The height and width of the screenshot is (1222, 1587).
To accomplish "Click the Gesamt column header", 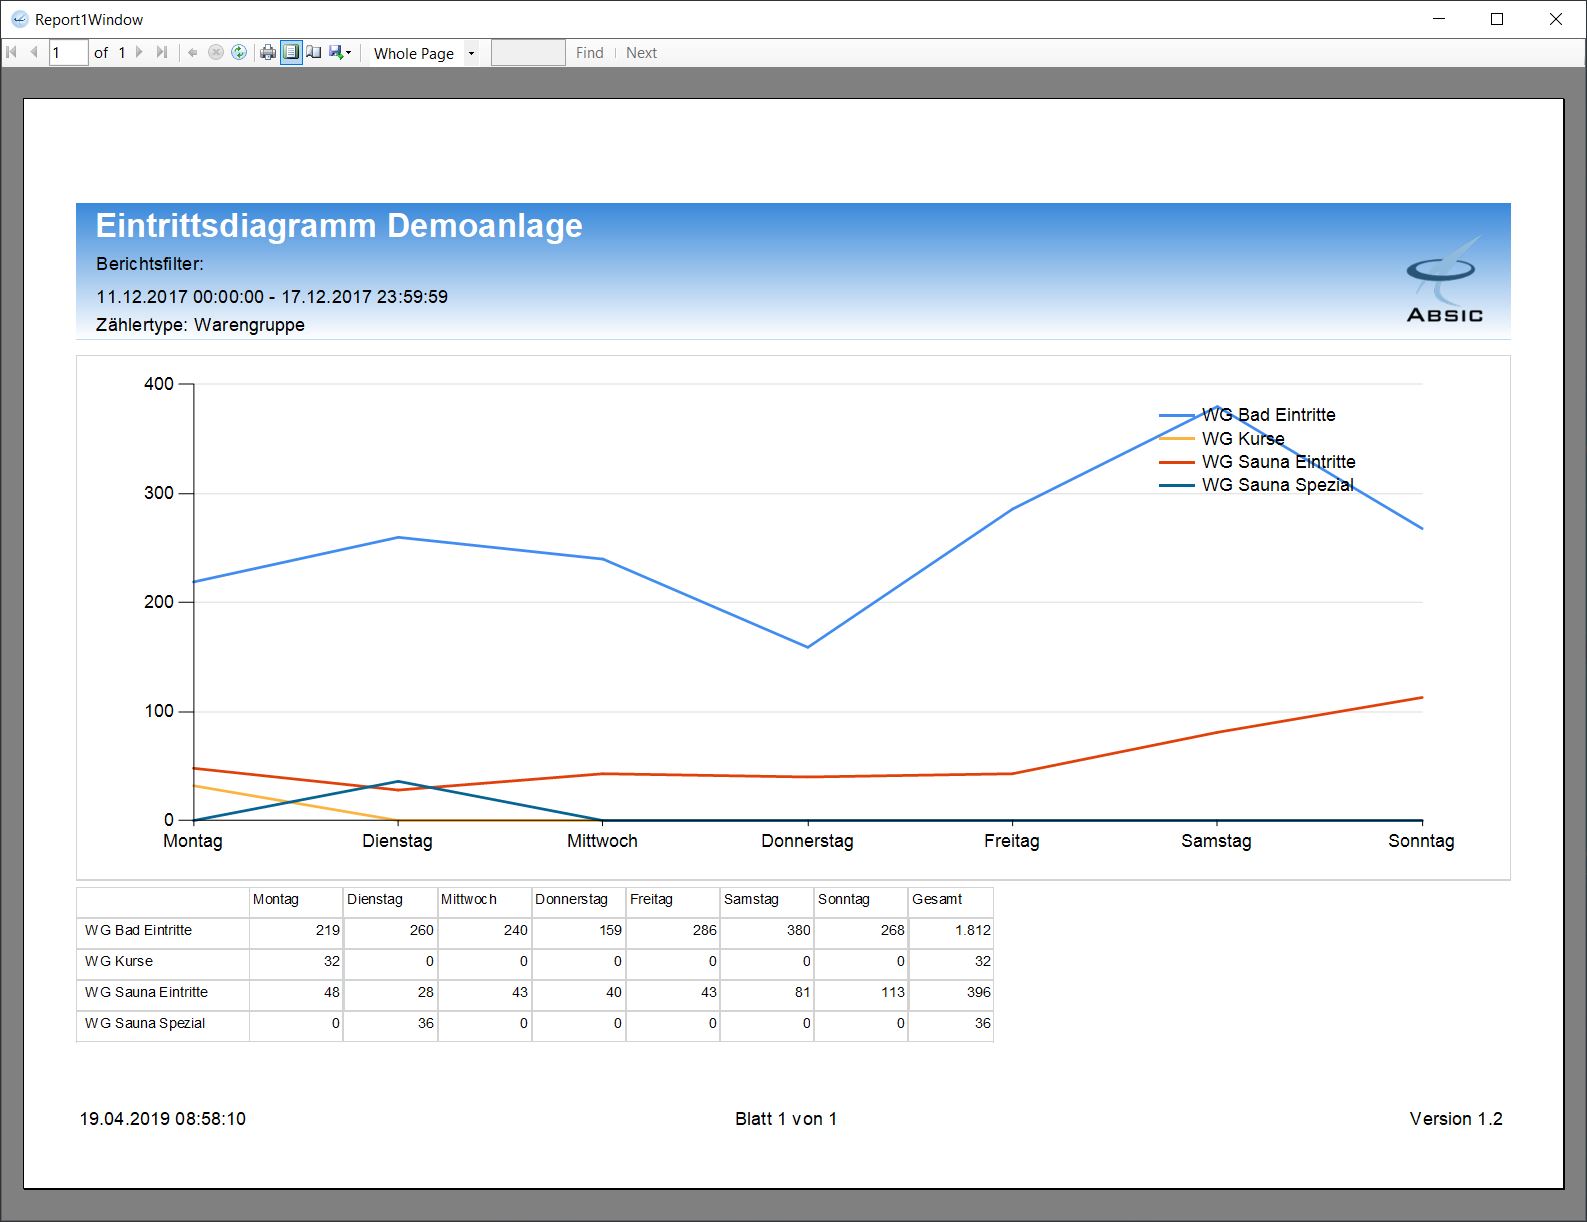I will tap(937, 899).
